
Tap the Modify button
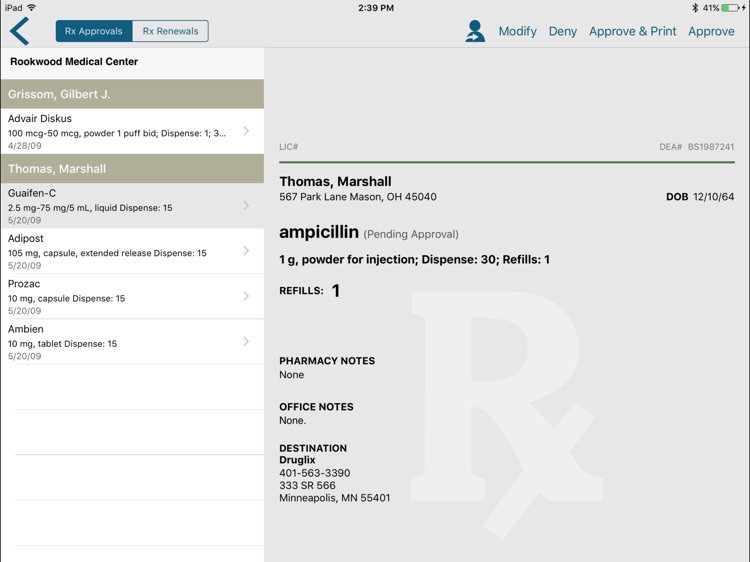[x=518, y=31]
